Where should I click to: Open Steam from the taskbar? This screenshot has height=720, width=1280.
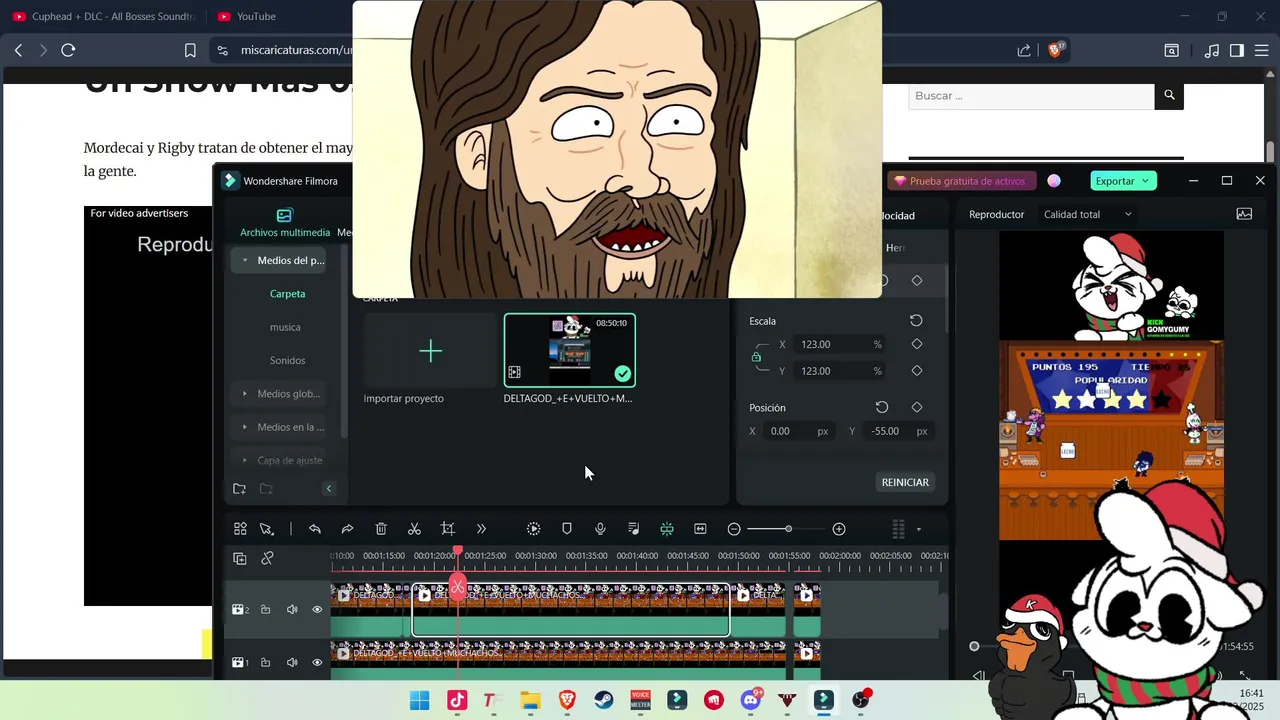point(604,700)
